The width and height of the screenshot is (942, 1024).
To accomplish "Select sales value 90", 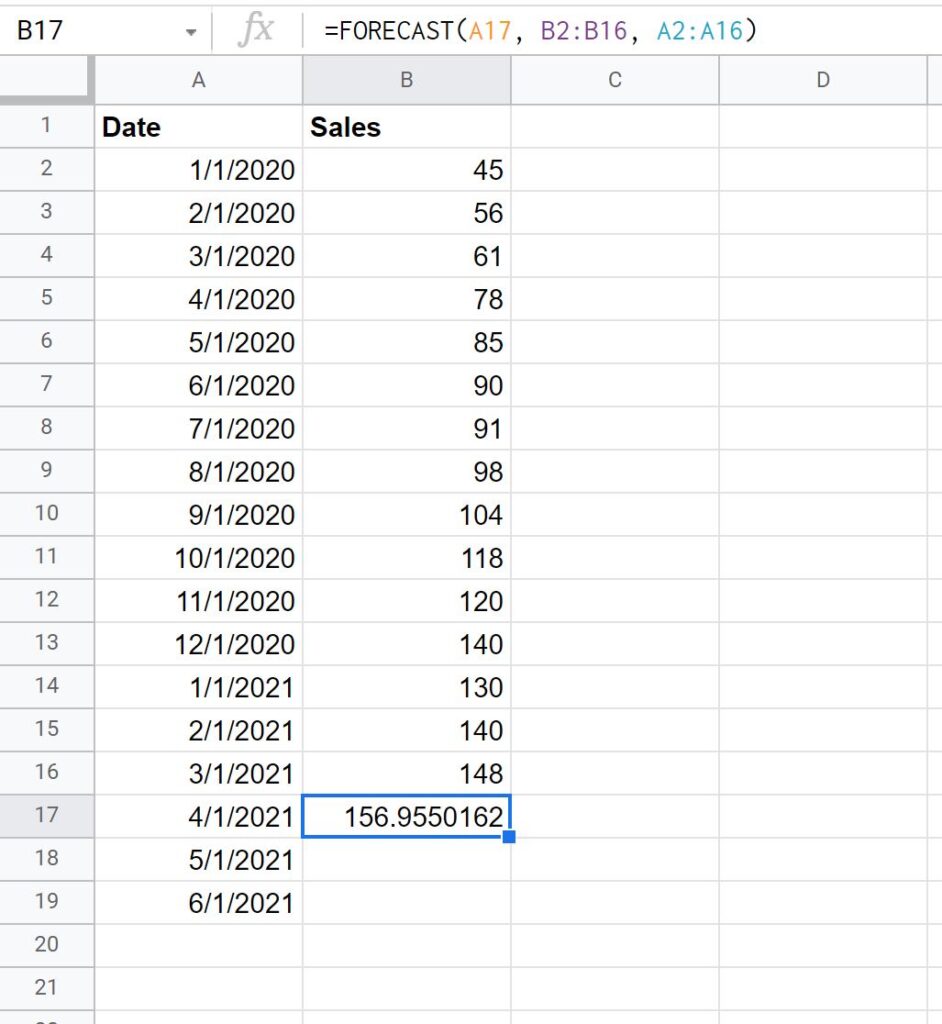I will [406, 385].
